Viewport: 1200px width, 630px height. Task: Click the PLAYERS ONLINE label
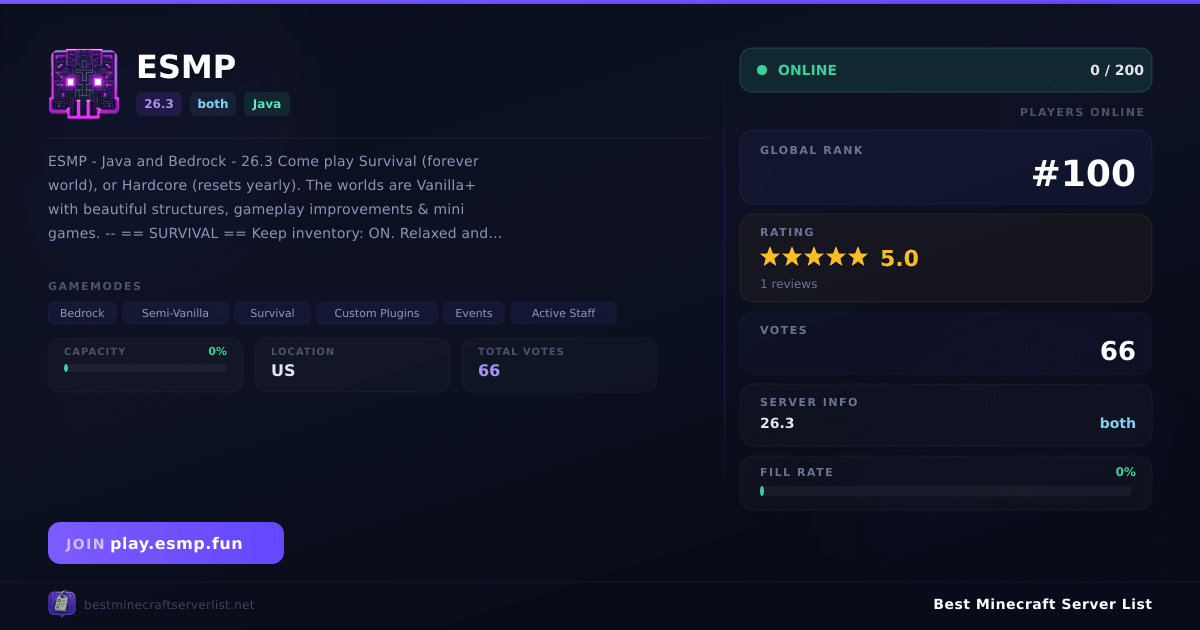pos(1082,112)
